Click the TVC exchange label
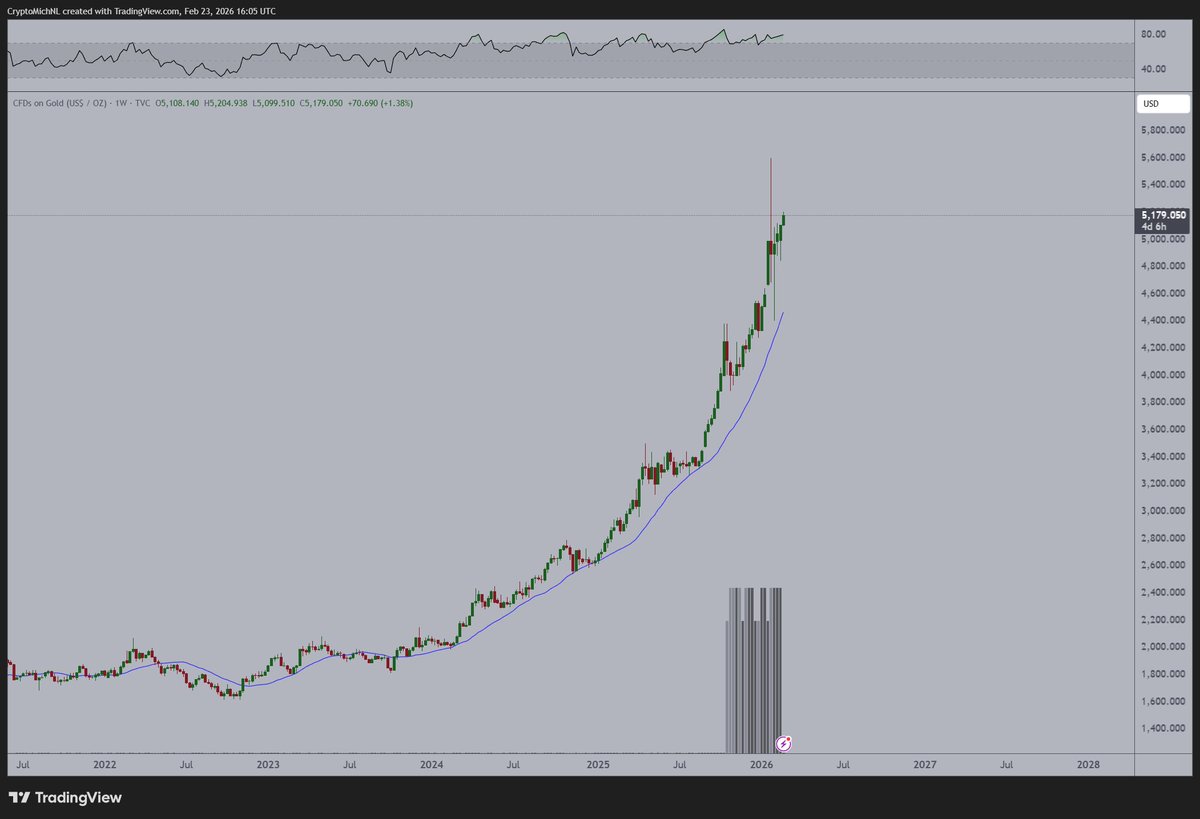 click(x=142, y=103)
